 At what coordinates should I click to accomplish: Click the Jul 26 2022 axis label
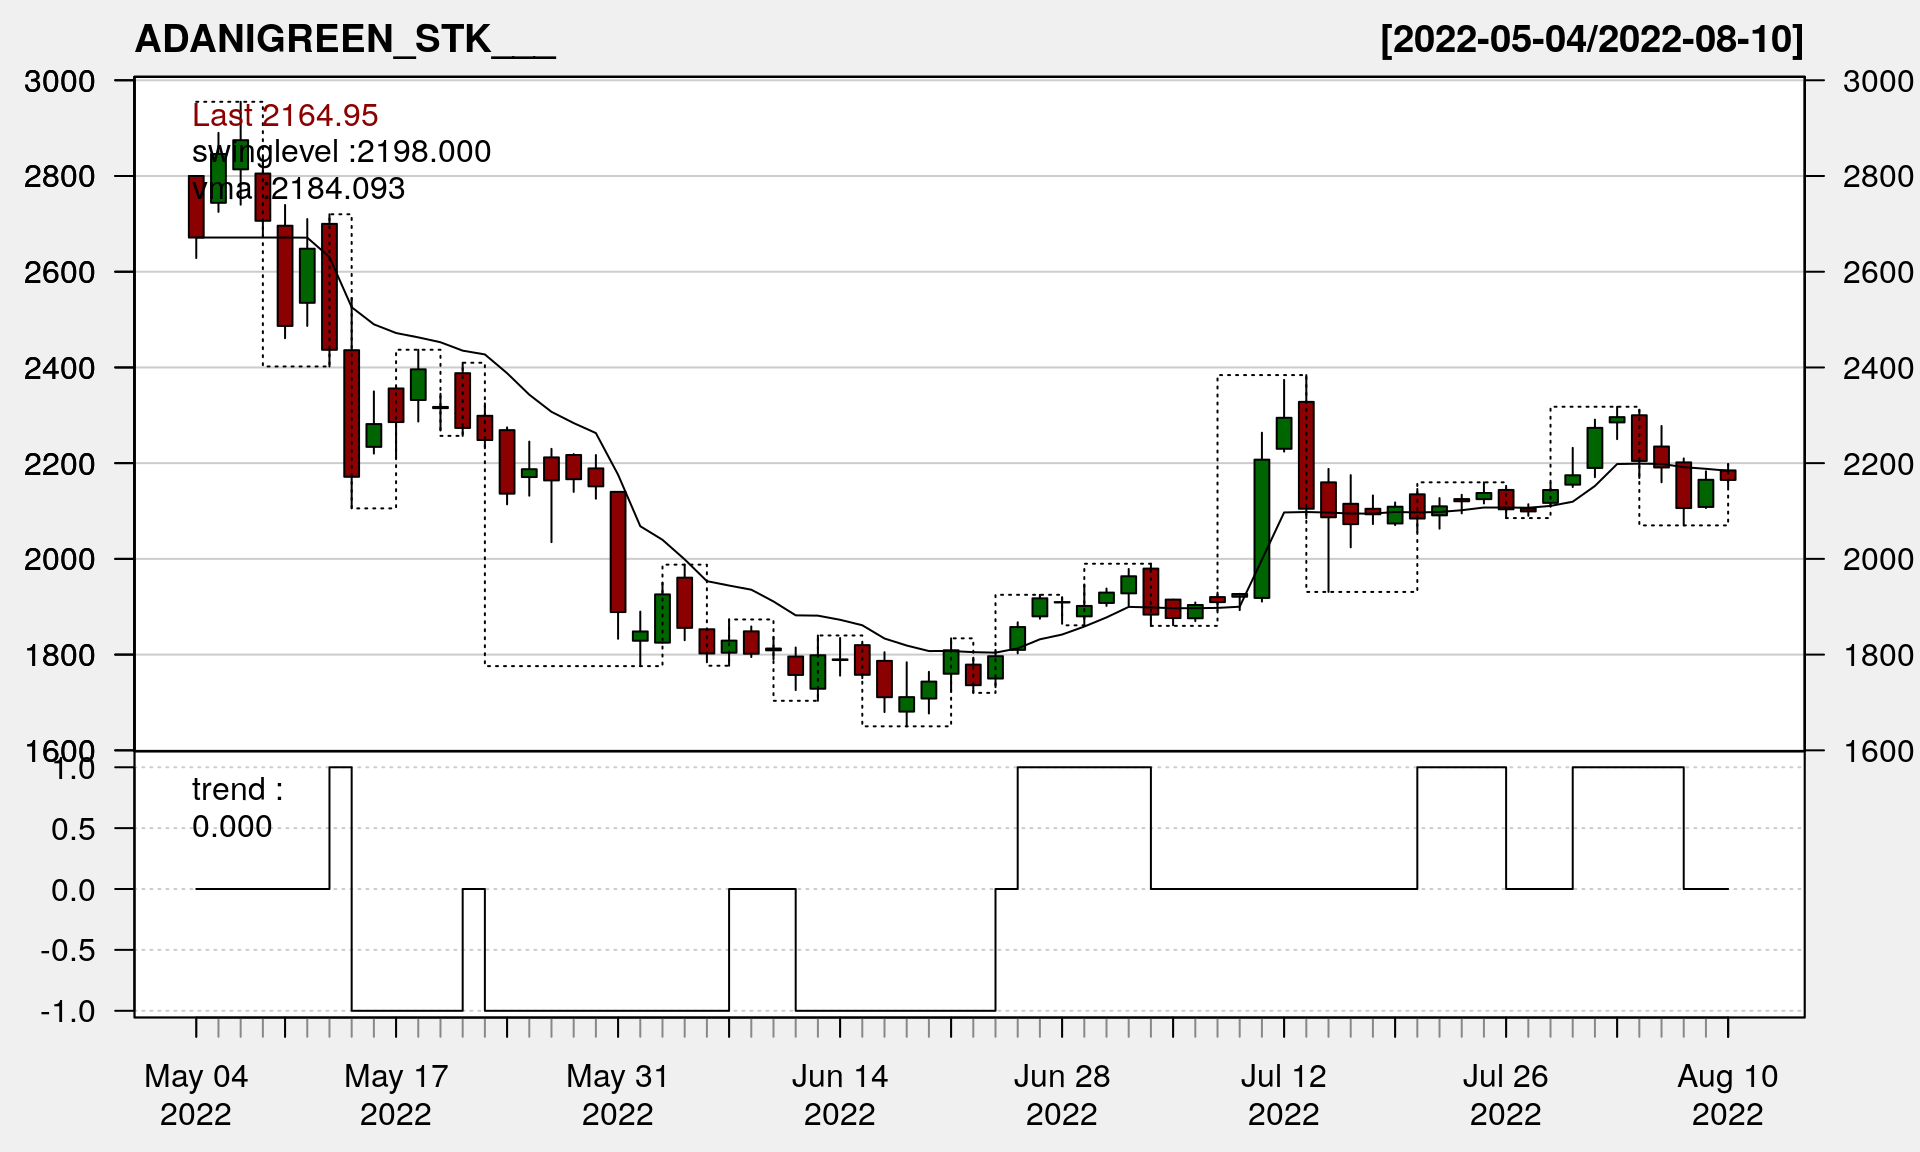pos(1505,1094)
